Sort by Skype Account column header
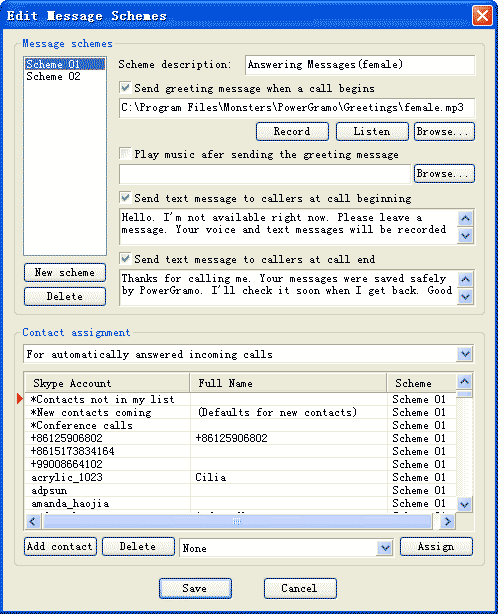Screen dimensions: 498x614 tap(107, 383)
